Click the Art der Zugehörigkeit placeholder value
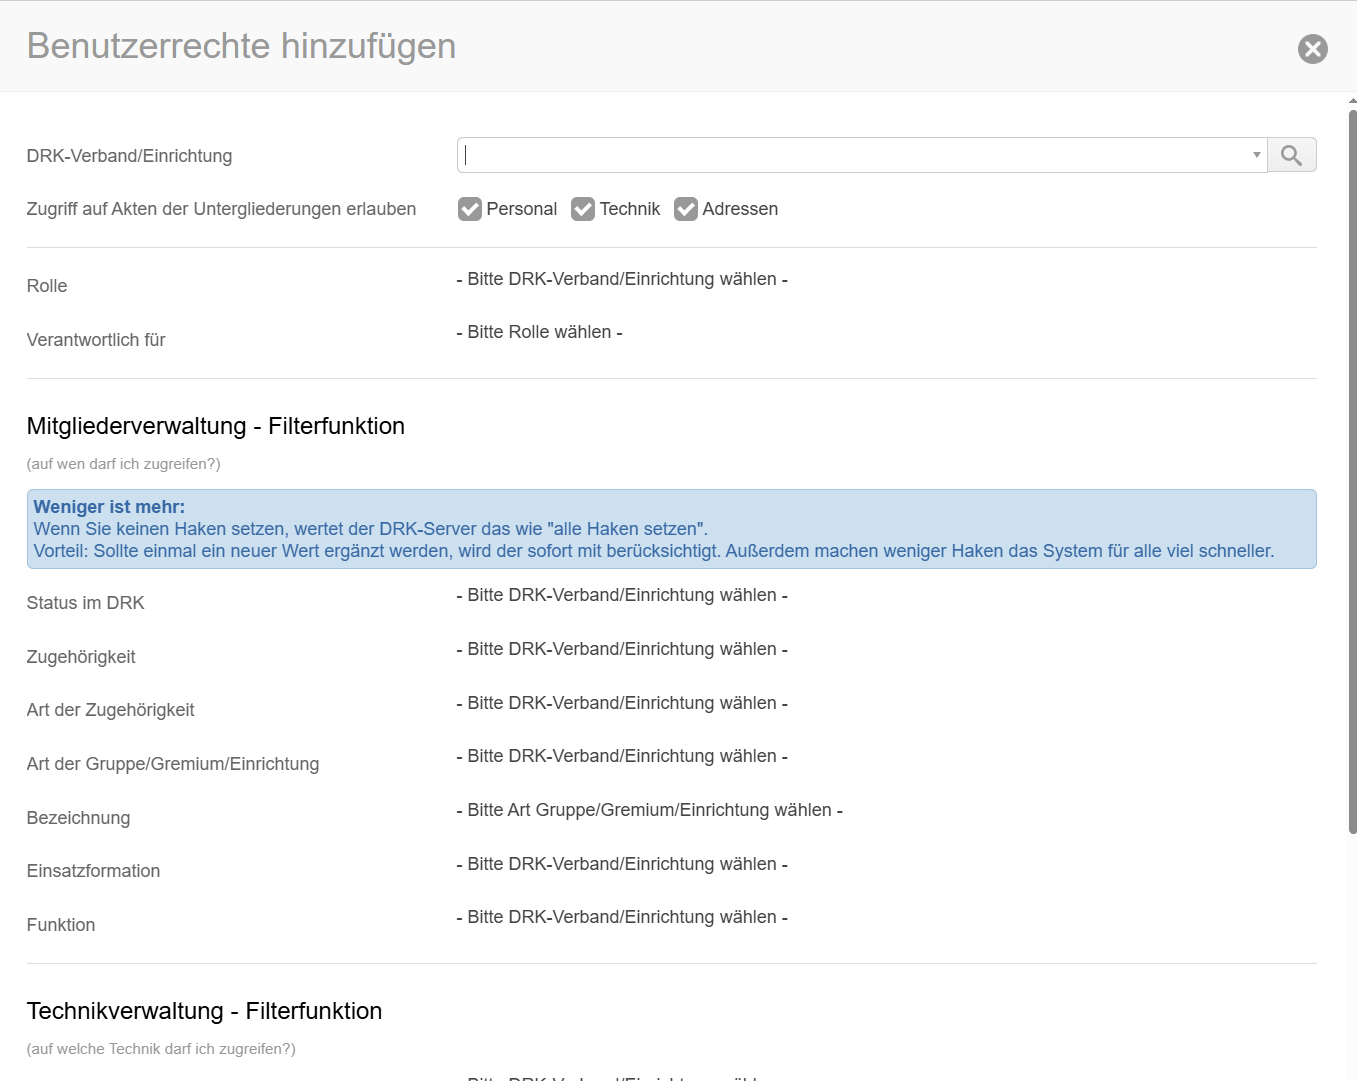 621,703
